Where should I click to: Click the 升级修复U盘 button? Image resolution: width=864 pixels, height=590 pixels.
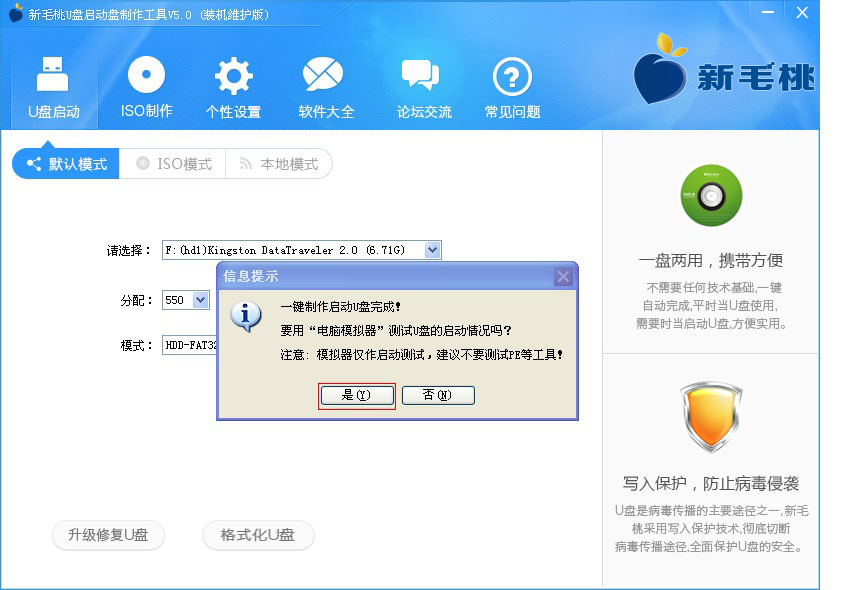pos(108,535)
